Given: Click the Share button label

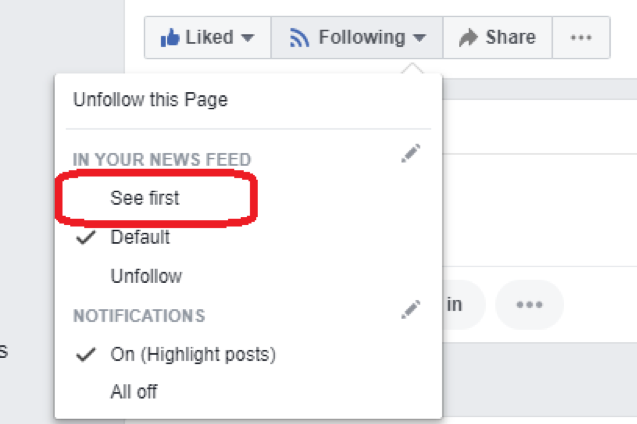Looking at the screenshot, I should [x=510, y=38].
